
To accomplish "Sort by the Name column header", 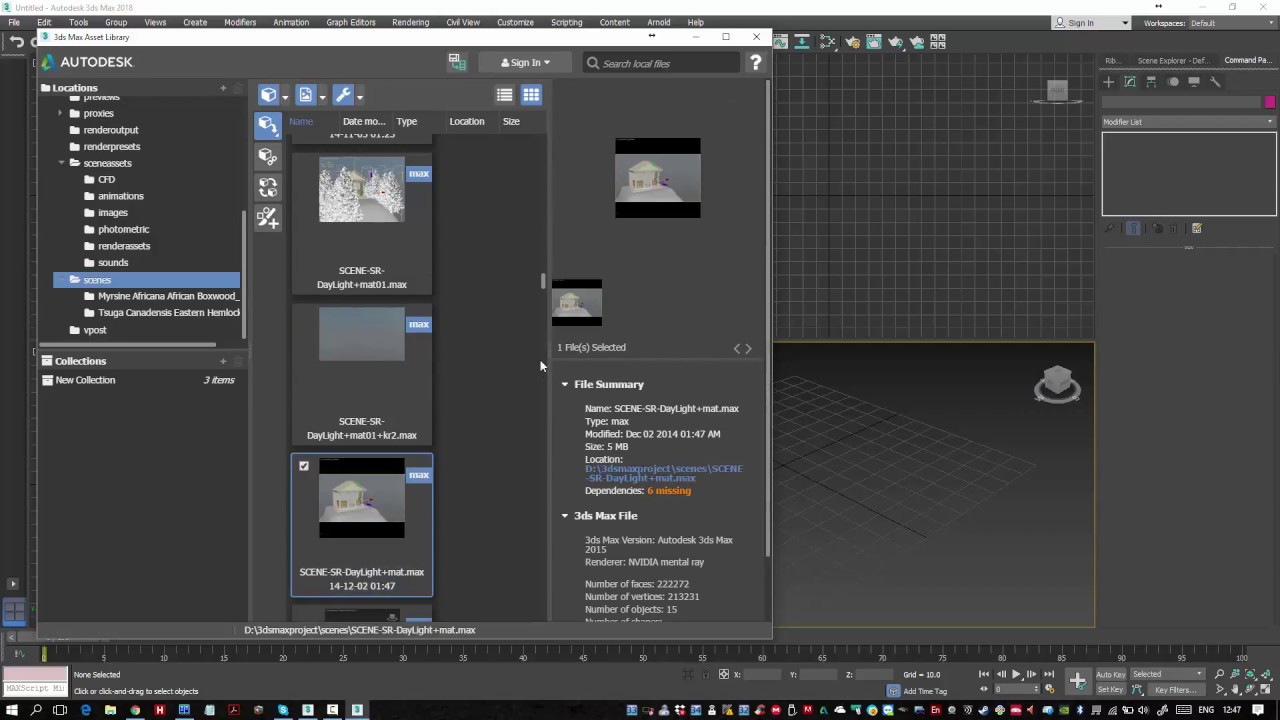I will (x=301, y=121).
